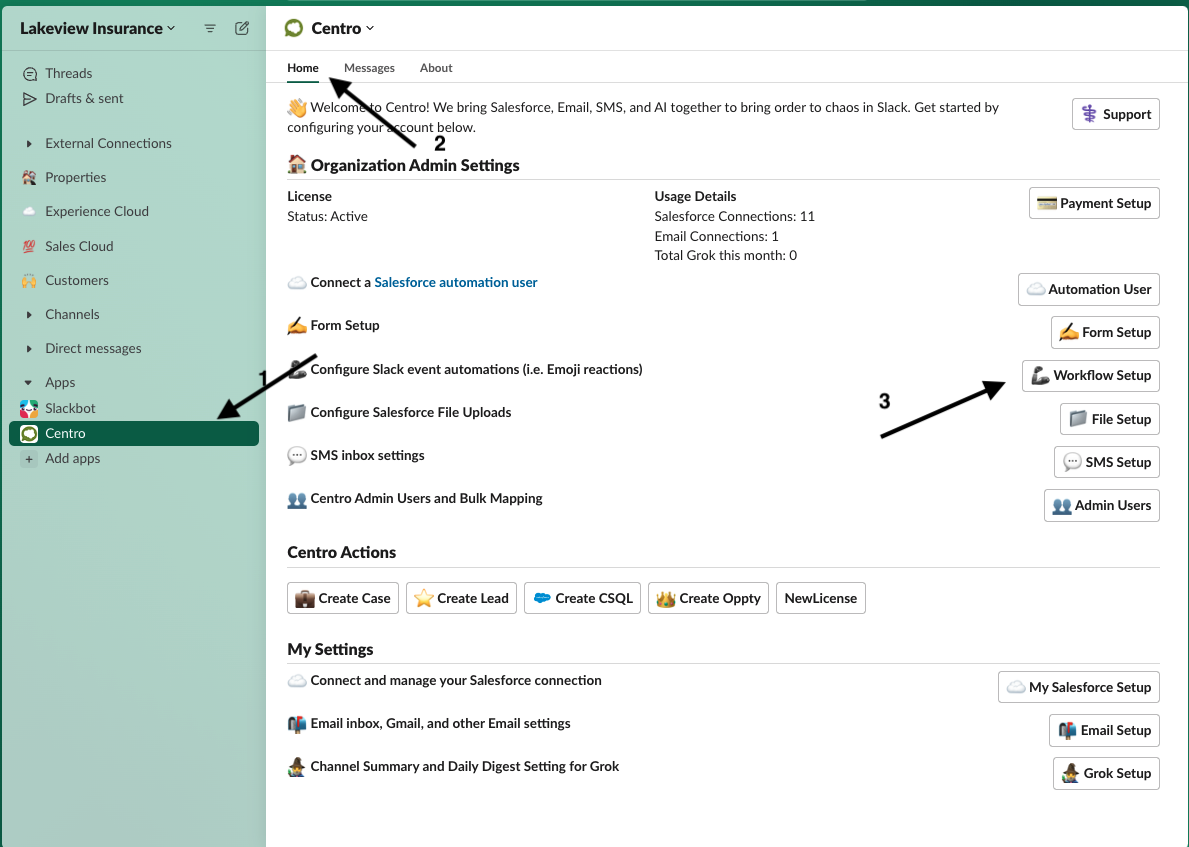Viewport: 1189px width, 847px height.
Task: Click the speech bubble icon beside SMS inbox settings
Action: coord(296,456)
